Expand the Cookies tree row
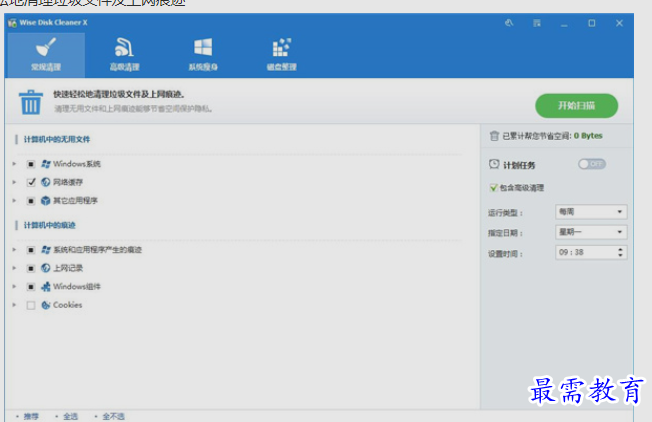652x422 pixels. (x=14, y=305)
